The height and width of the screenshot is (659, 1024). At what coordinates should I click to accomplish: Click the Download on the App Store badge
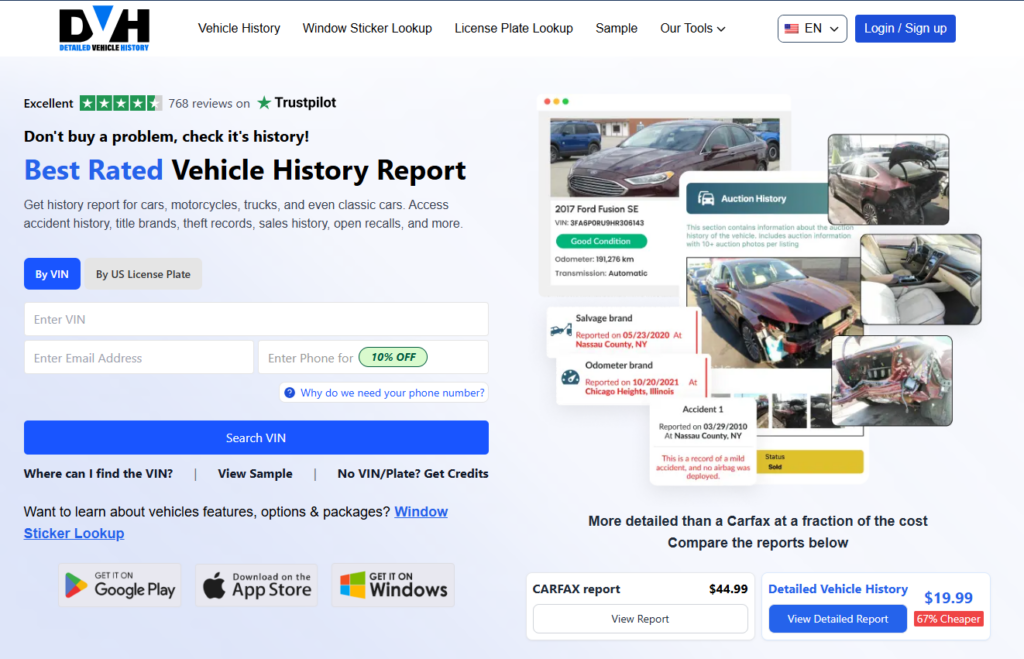tap(257, 585)
